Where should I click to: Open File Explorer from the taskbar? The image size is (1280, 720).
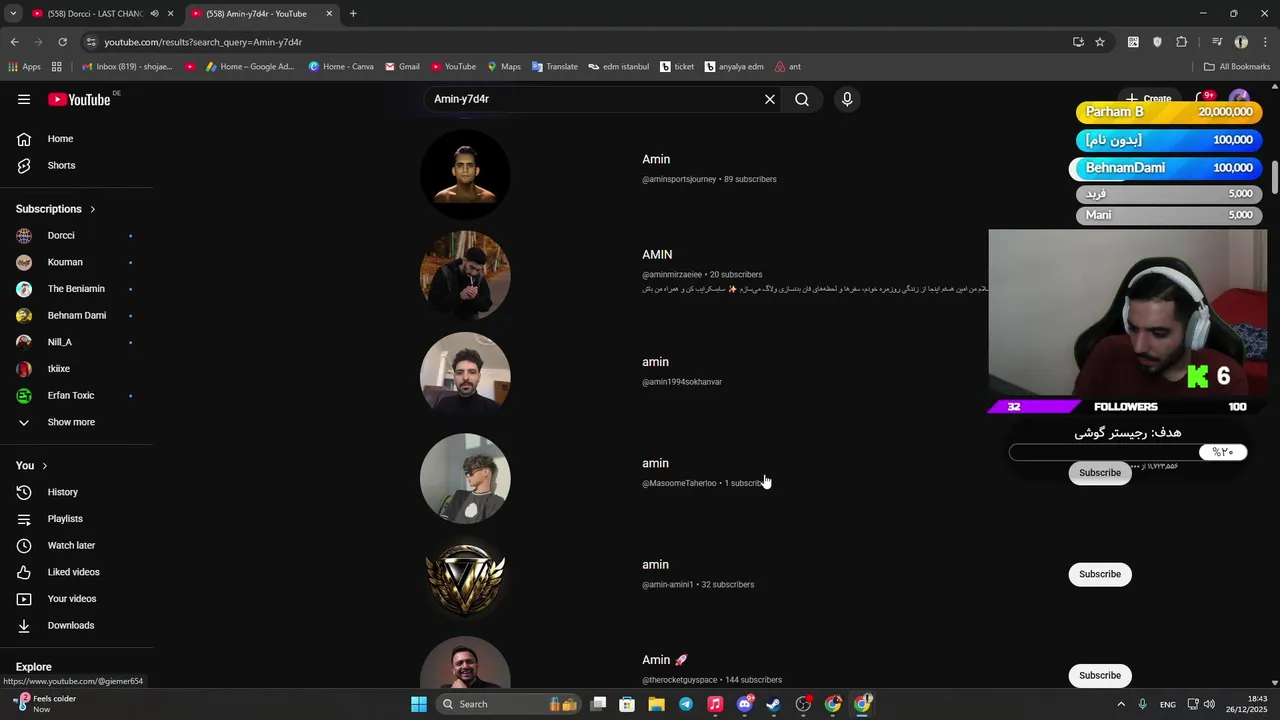(657, 704)
